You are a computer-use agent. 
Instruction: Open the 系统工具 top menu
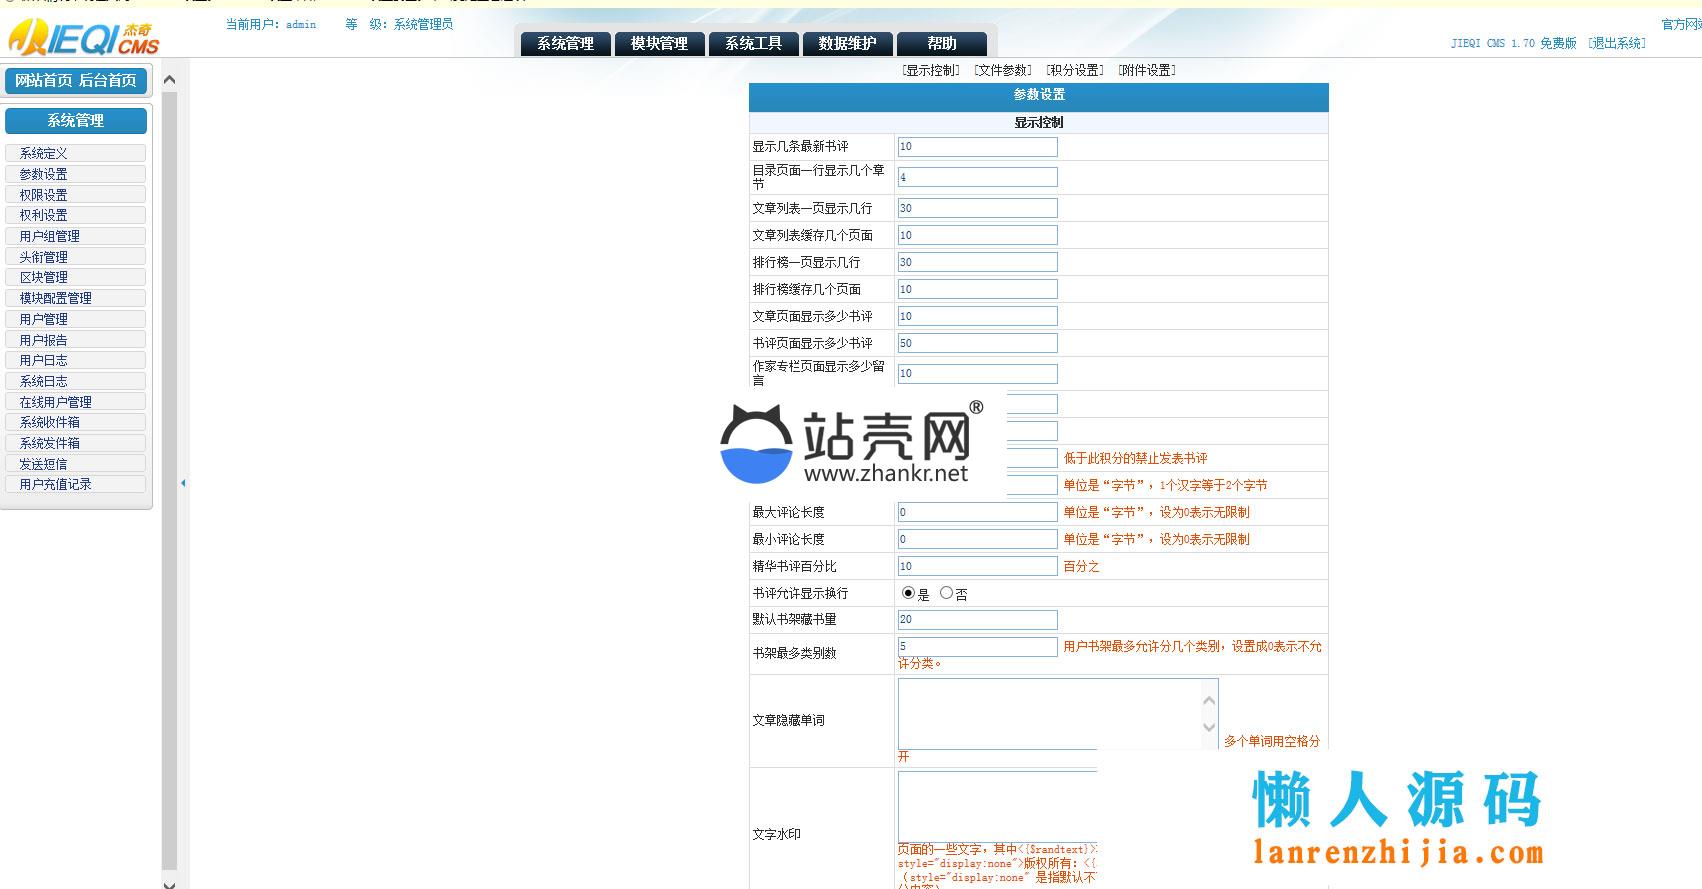(x=753, y=44)
